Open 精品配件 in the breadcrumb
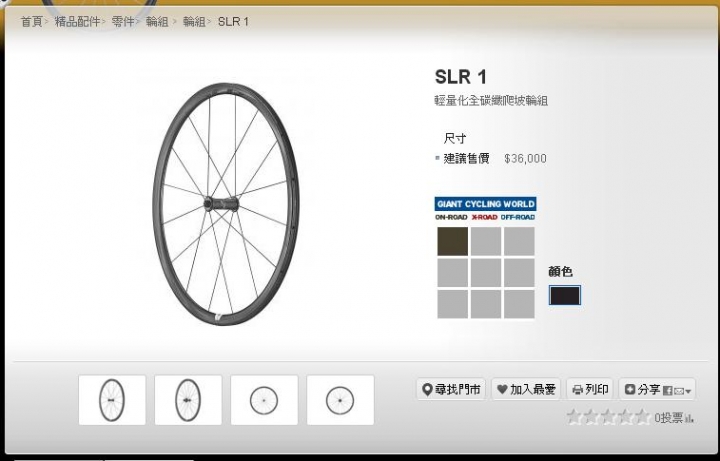The height and width of the screenshot is (461, 720). (x=77, y=22)
